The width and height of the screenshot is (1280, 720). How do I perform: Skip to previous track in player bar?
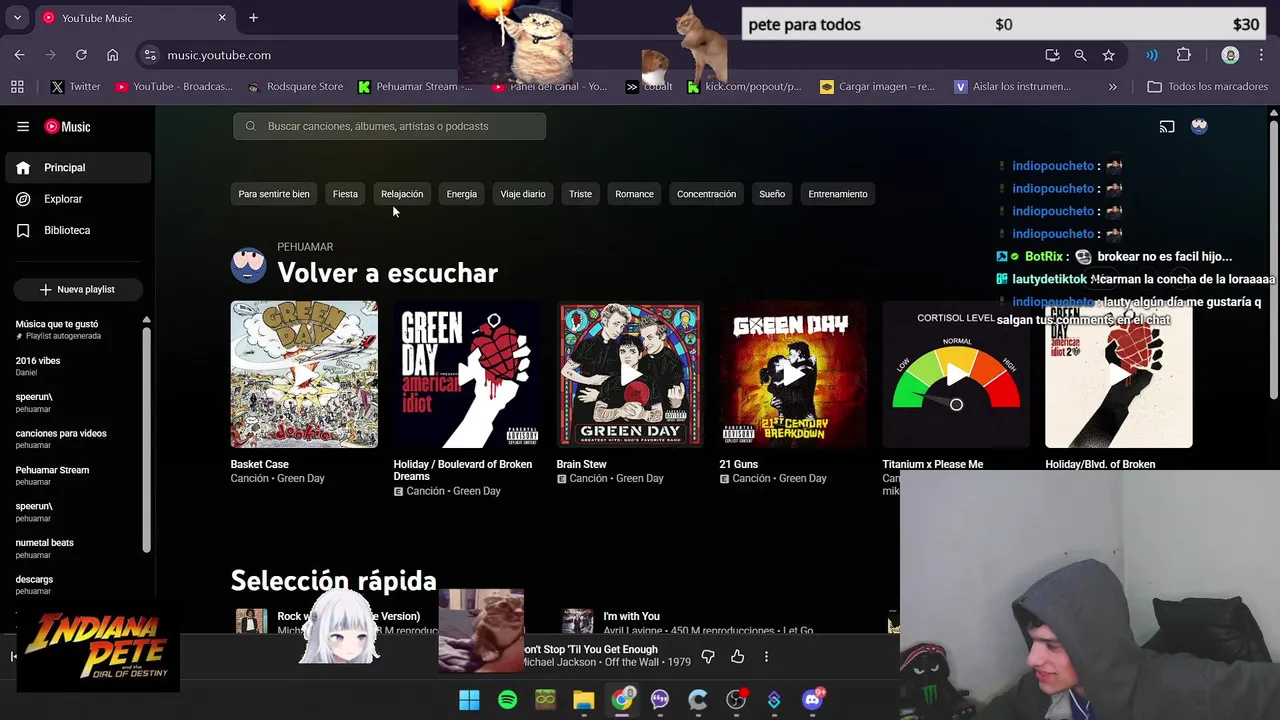pos(13,657)
